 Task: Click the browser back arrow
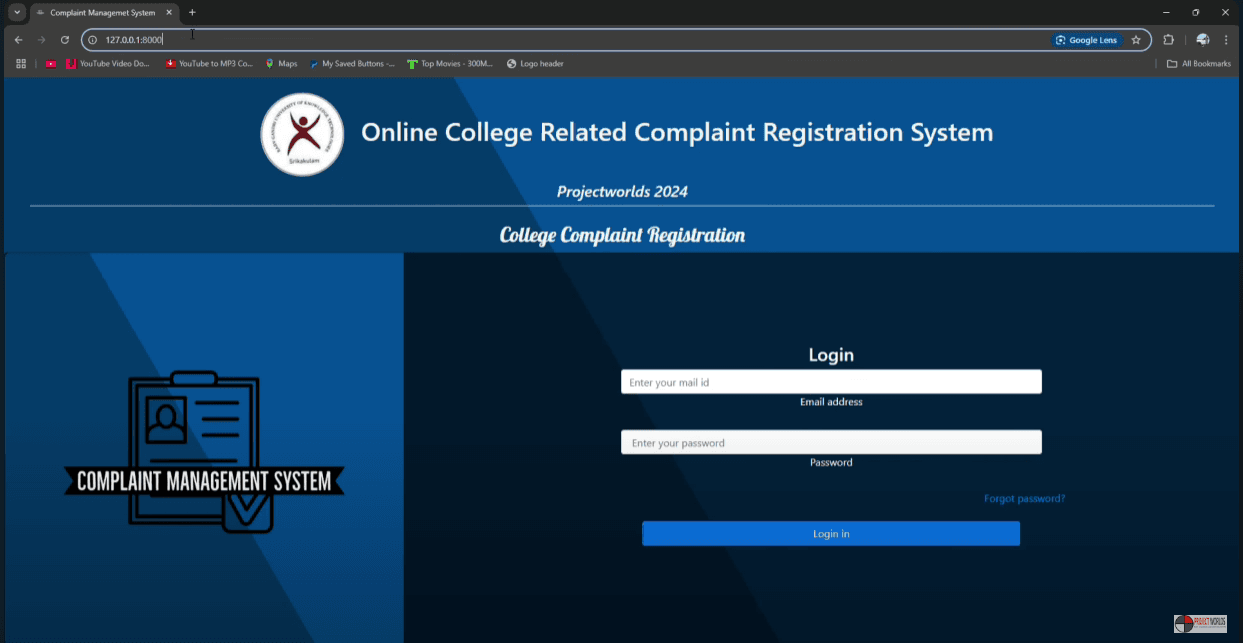pos(18,40)
